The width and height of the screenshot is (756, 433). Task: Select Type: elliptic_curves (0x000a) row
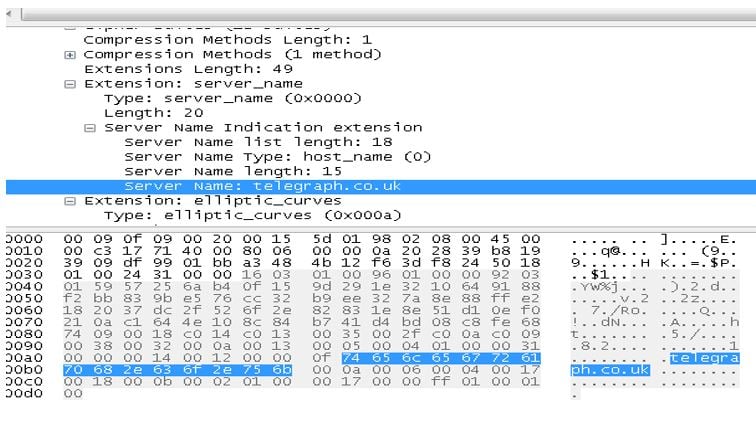click(253, 215)
